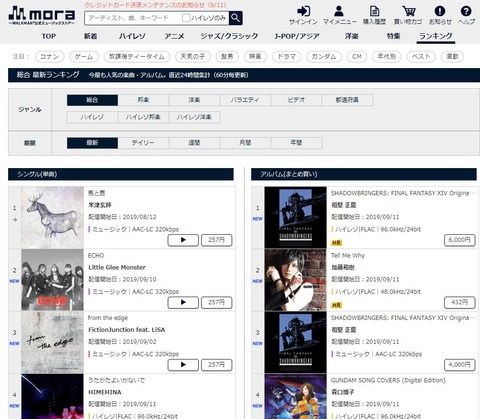
Task: Open the Tell Me Why album cover
Action: pos(296,280)
